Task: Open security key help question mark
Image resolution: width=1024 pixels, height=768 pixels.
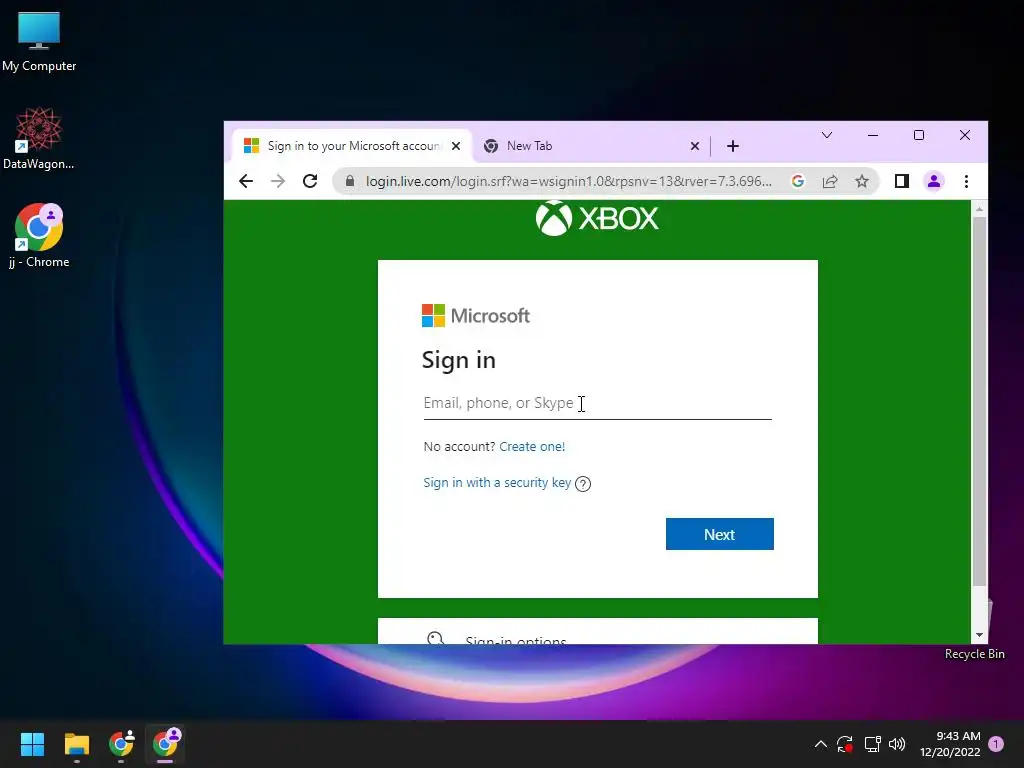Action: tap(583, 484)
